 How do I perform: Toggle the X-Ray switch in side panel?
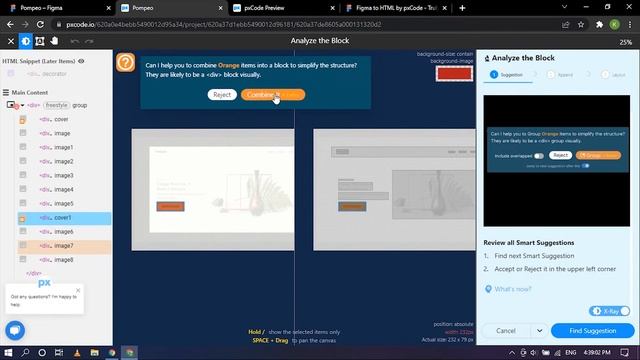click(609, 311)
